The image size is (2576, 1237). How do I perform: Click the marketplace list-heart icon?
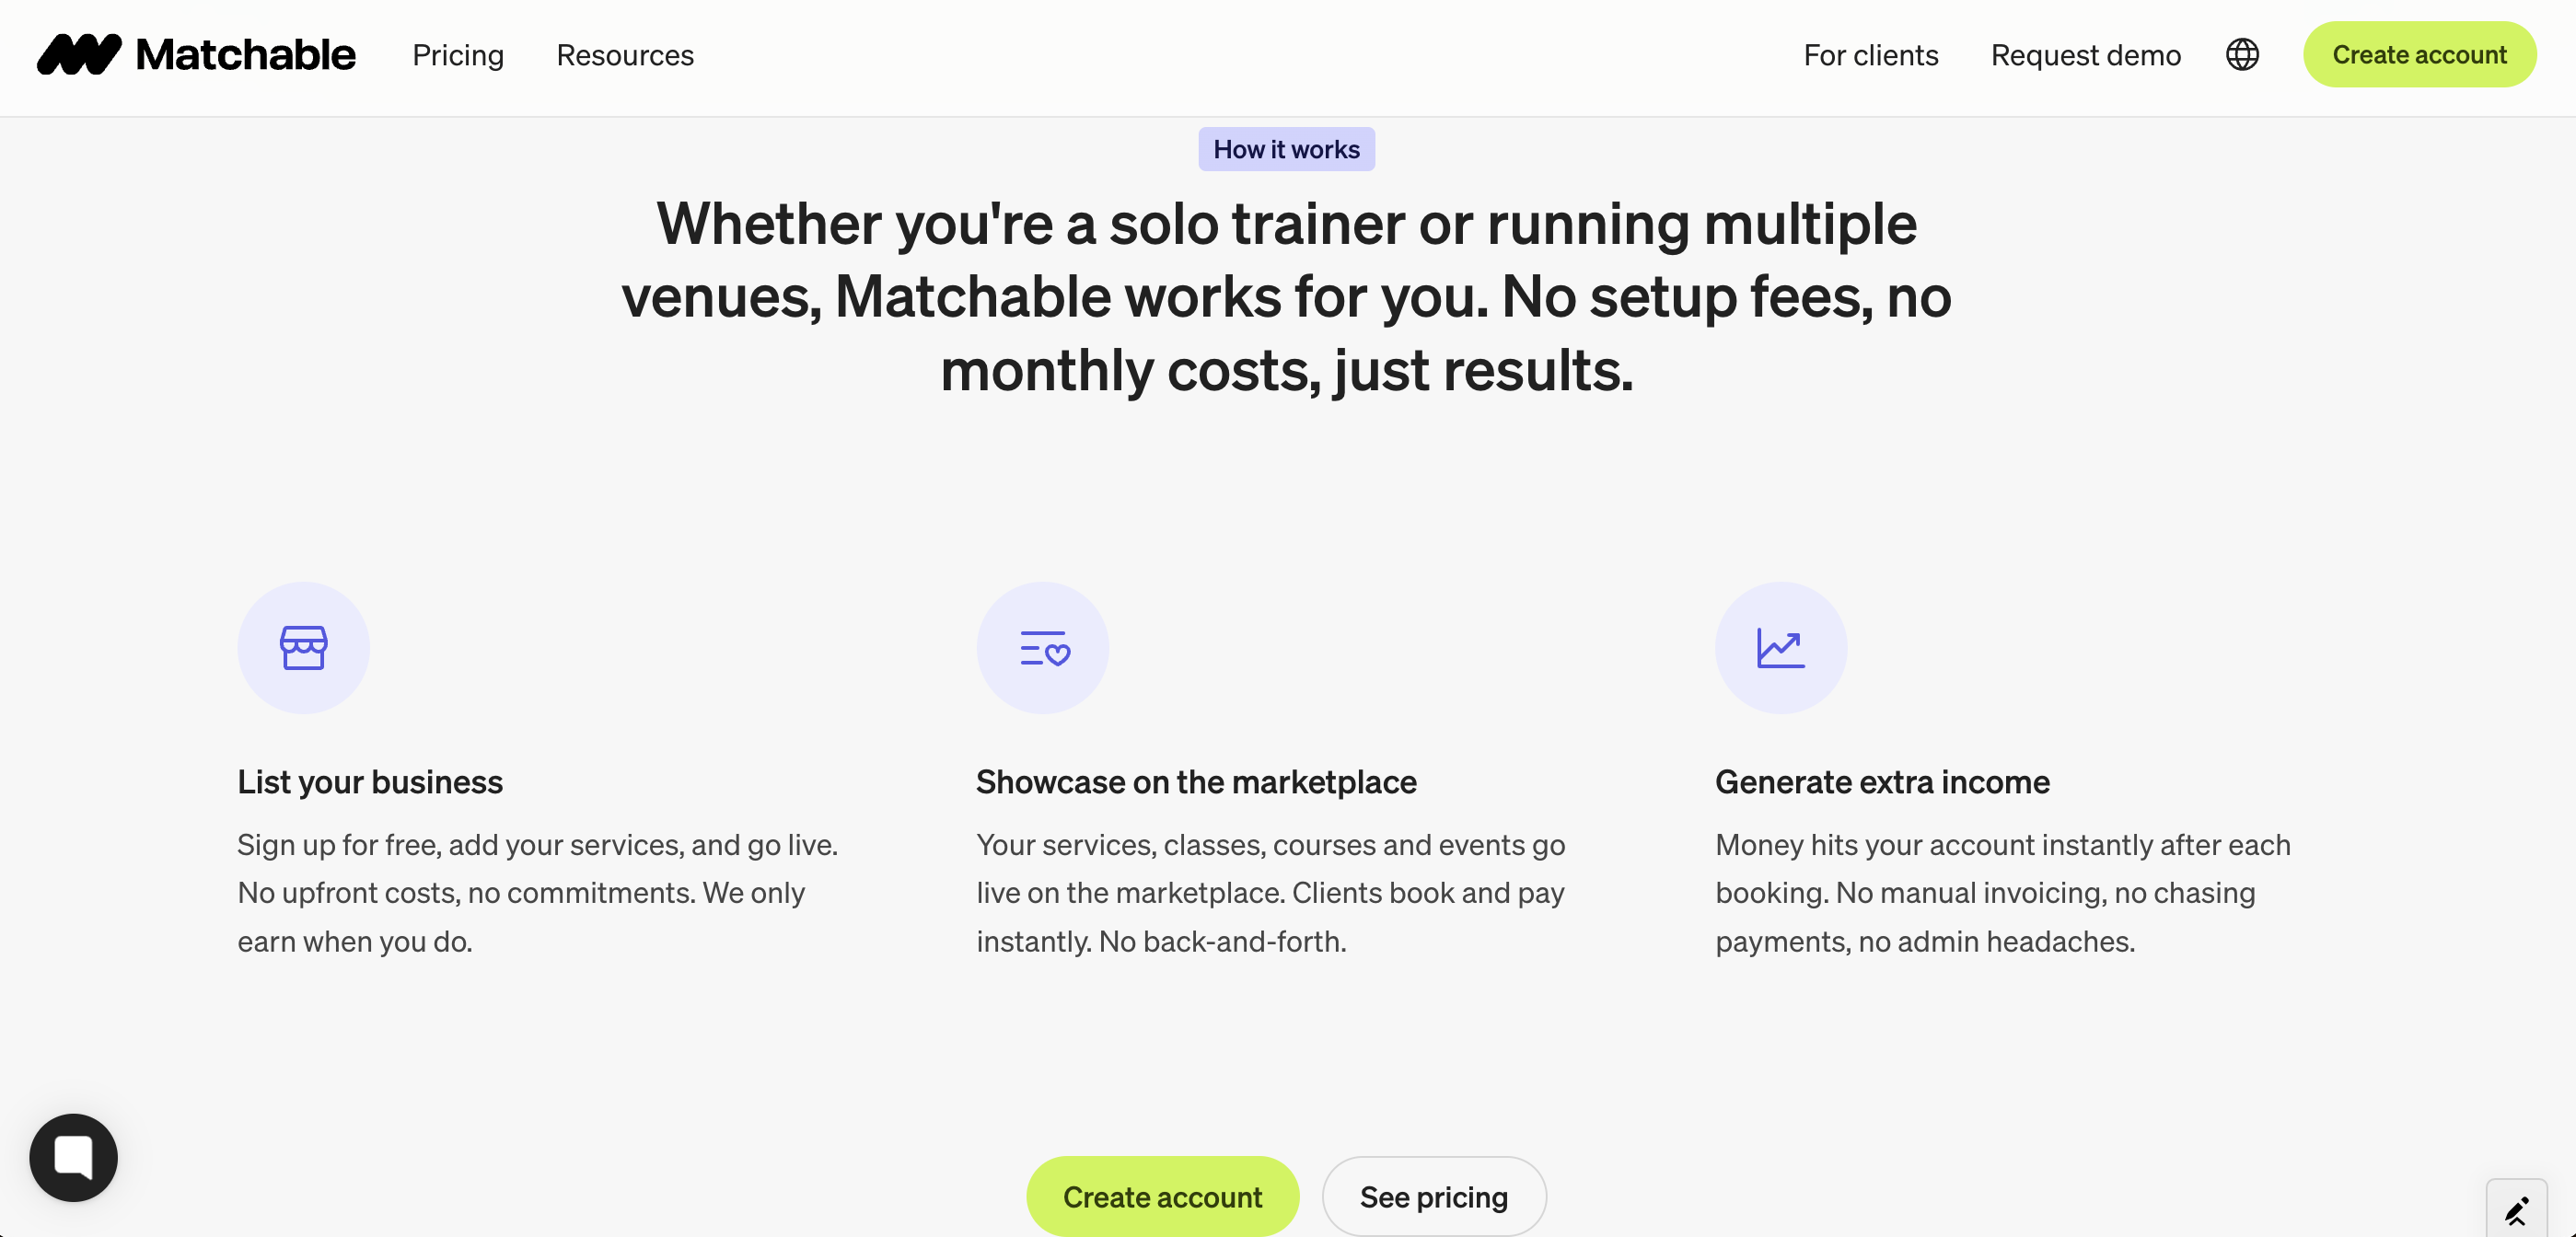pyautogui.click(x=1042, y=648)
